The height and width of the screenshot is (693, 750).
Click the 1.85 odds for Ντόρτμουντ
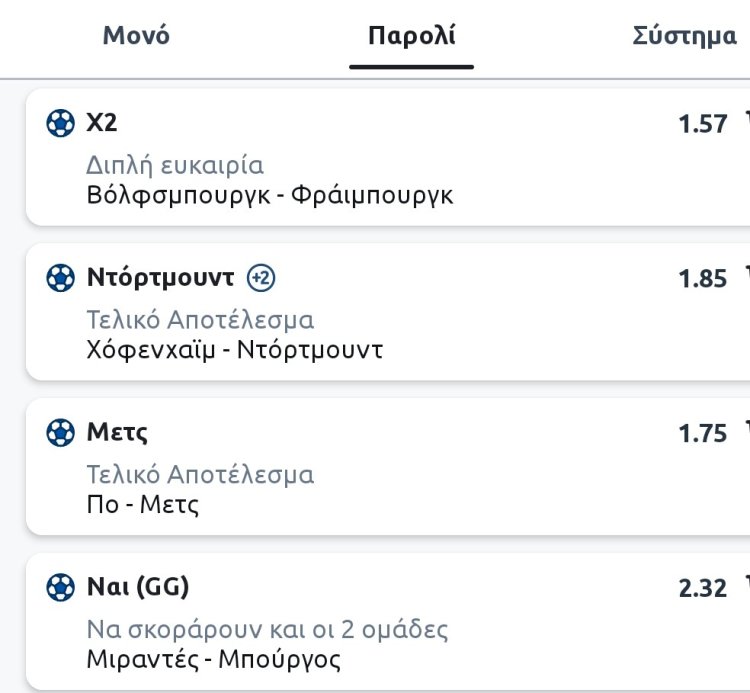click(702, 279)
